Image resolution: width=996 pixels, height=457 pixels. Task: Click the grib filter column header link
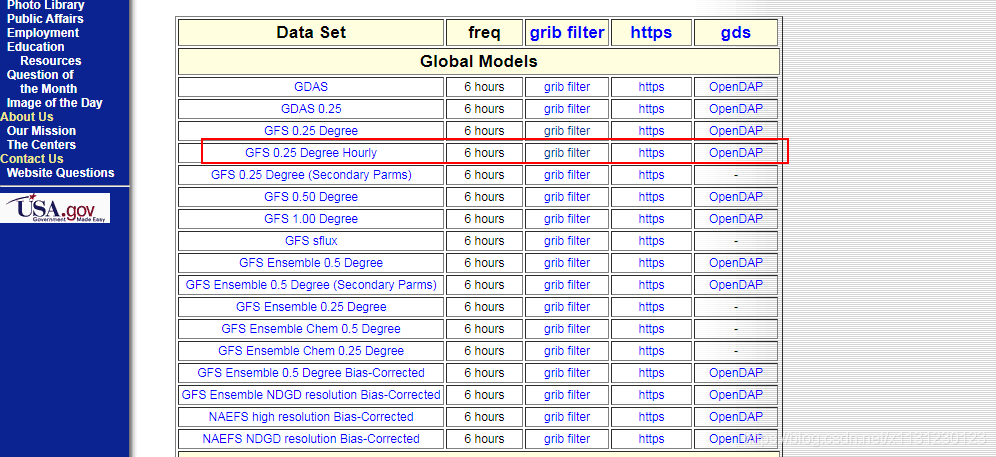pyautogui.click(x=567, y=32)
